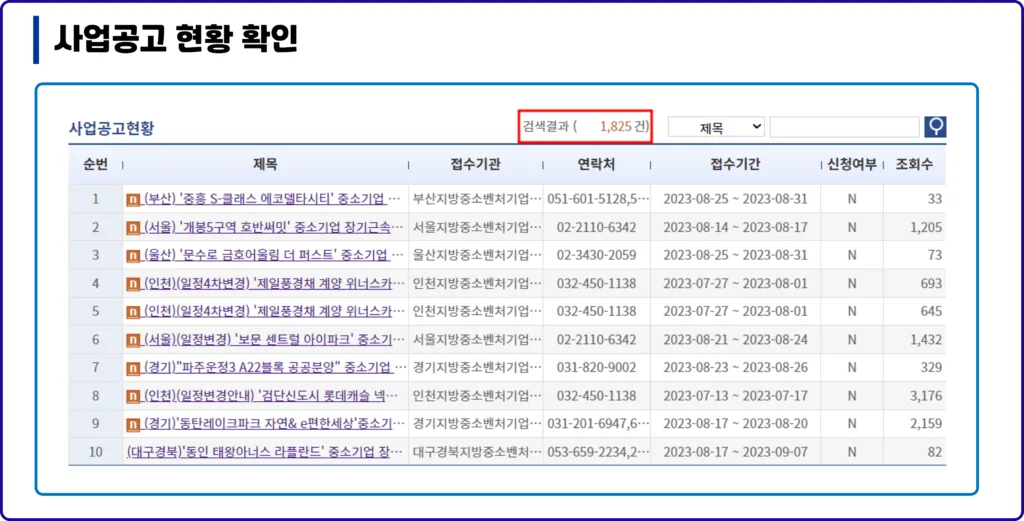Click phone number 031-201-6947
This screenshot has width=1024, height=521.
(x=598, y=424)
